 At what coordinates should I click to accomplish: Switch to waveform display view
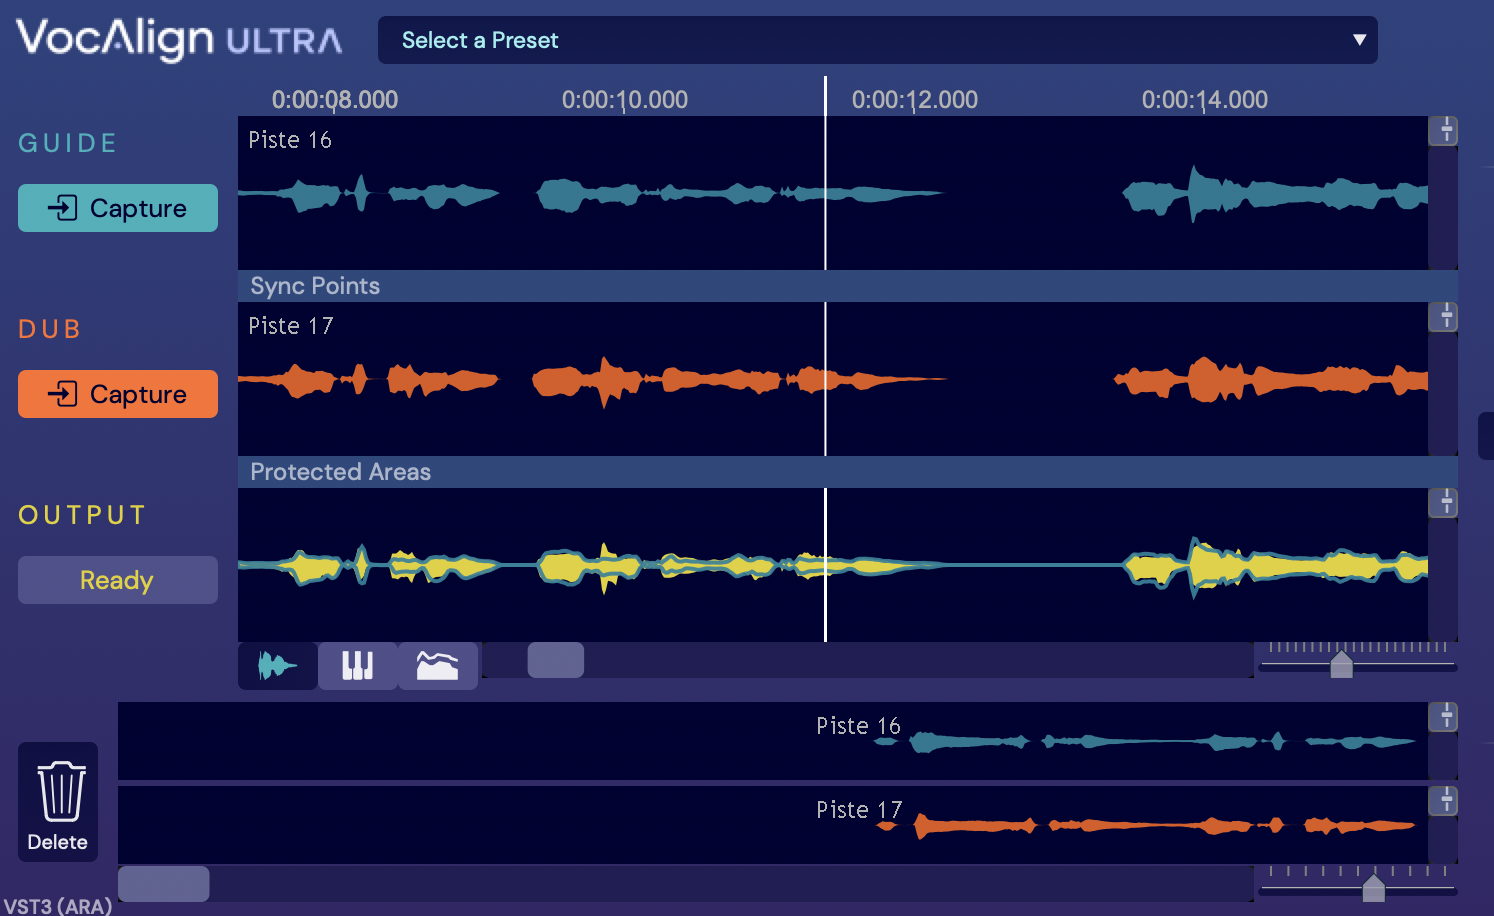click(x=278, y=665)
